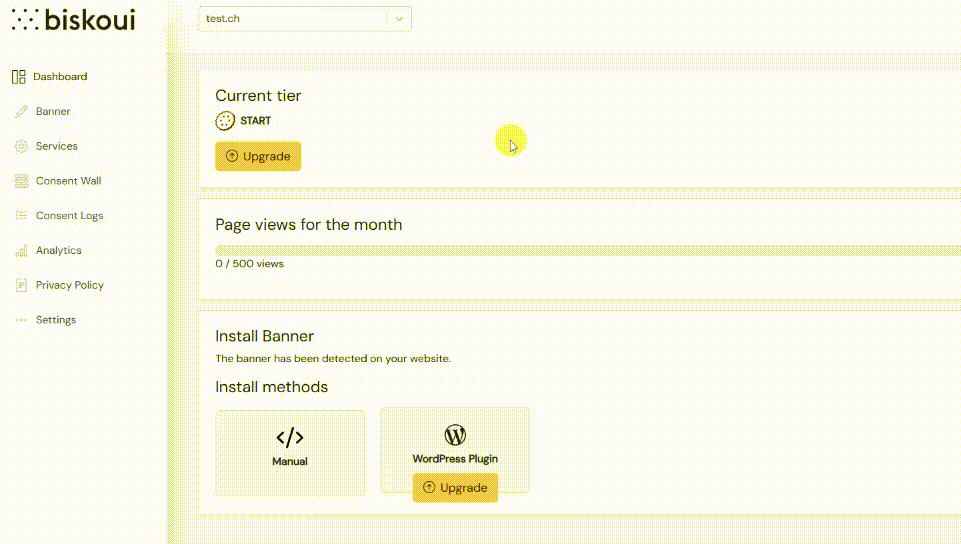The width and height of the screenshot is (961, 544).
Task: Open the Privacy Policy section
Action: pyautogui.click(x=69, y=285)
